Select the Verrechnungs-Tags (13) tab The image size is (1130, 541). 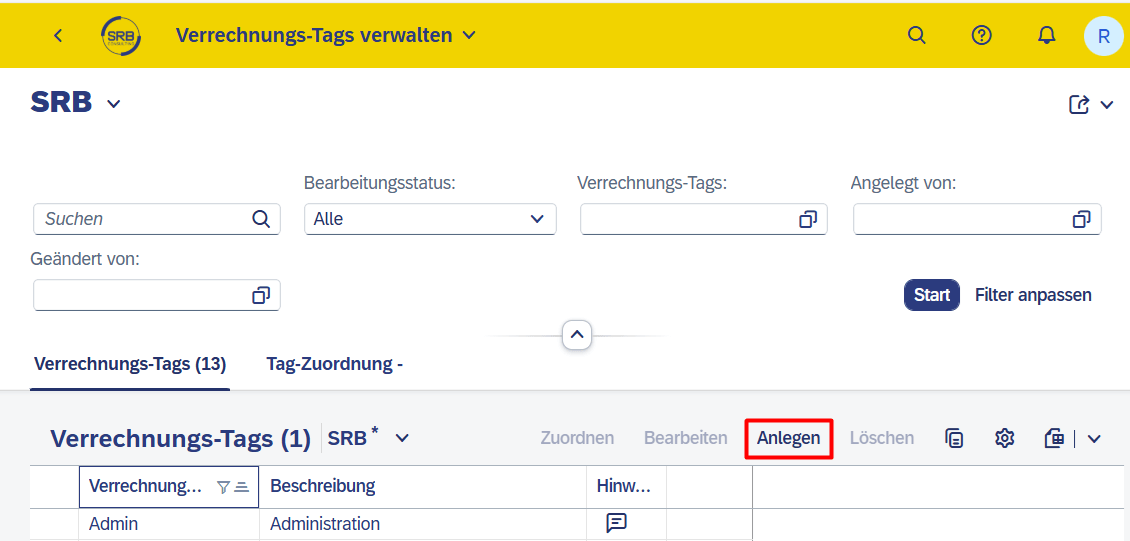[130, 365]
